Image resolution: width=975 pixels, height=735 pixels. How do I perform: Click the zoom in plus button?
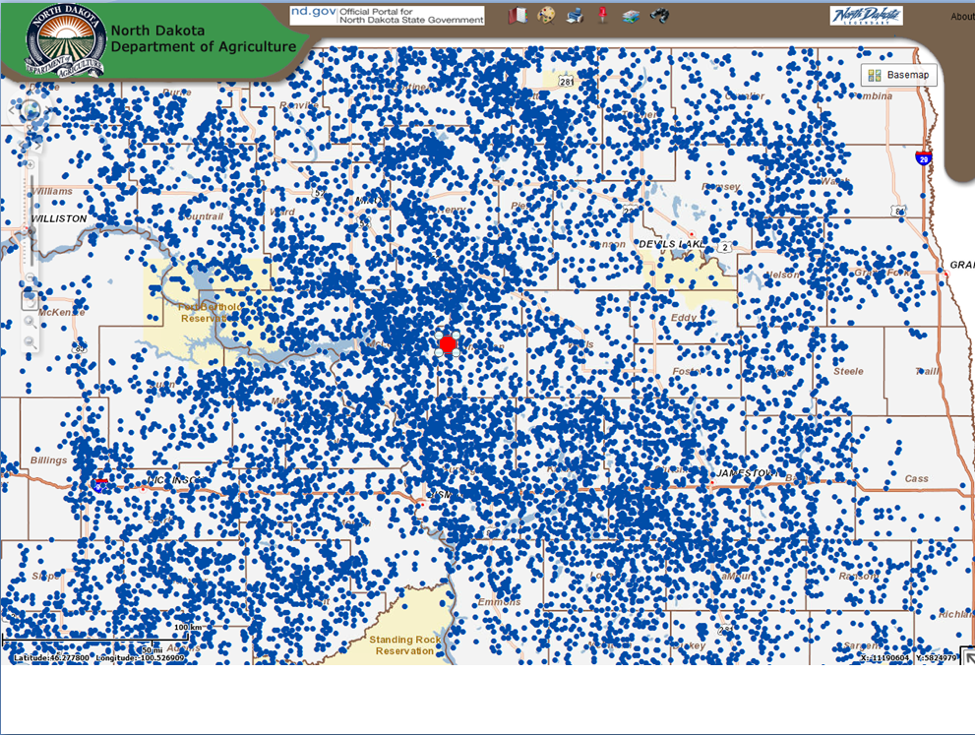(x=30, y=164)
